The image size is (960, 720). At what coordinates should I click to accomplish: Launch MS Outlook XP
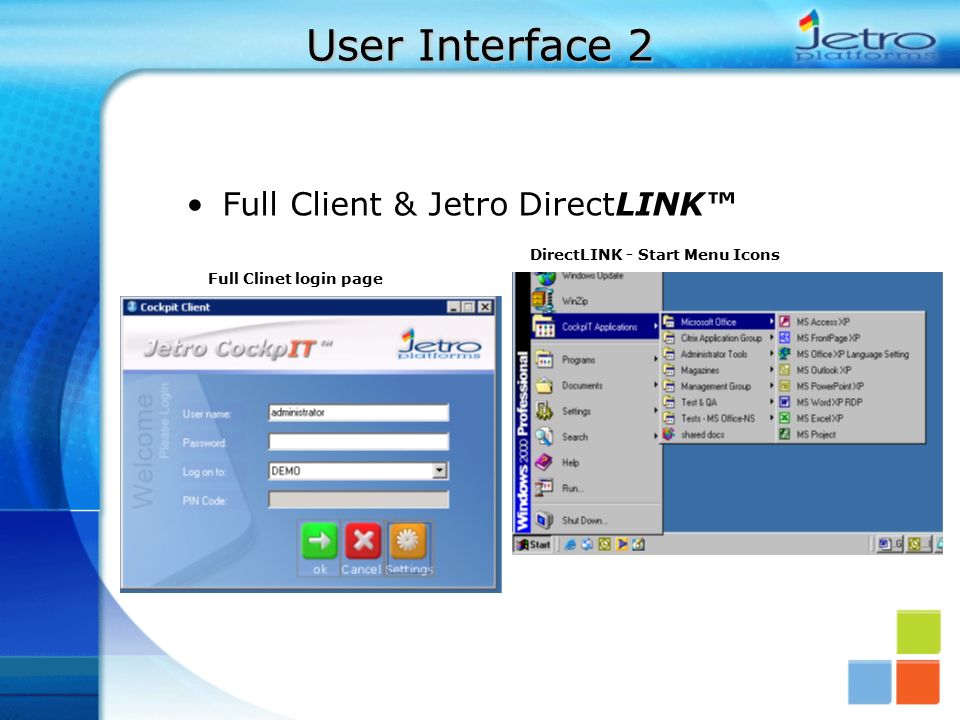pos(850,370)
